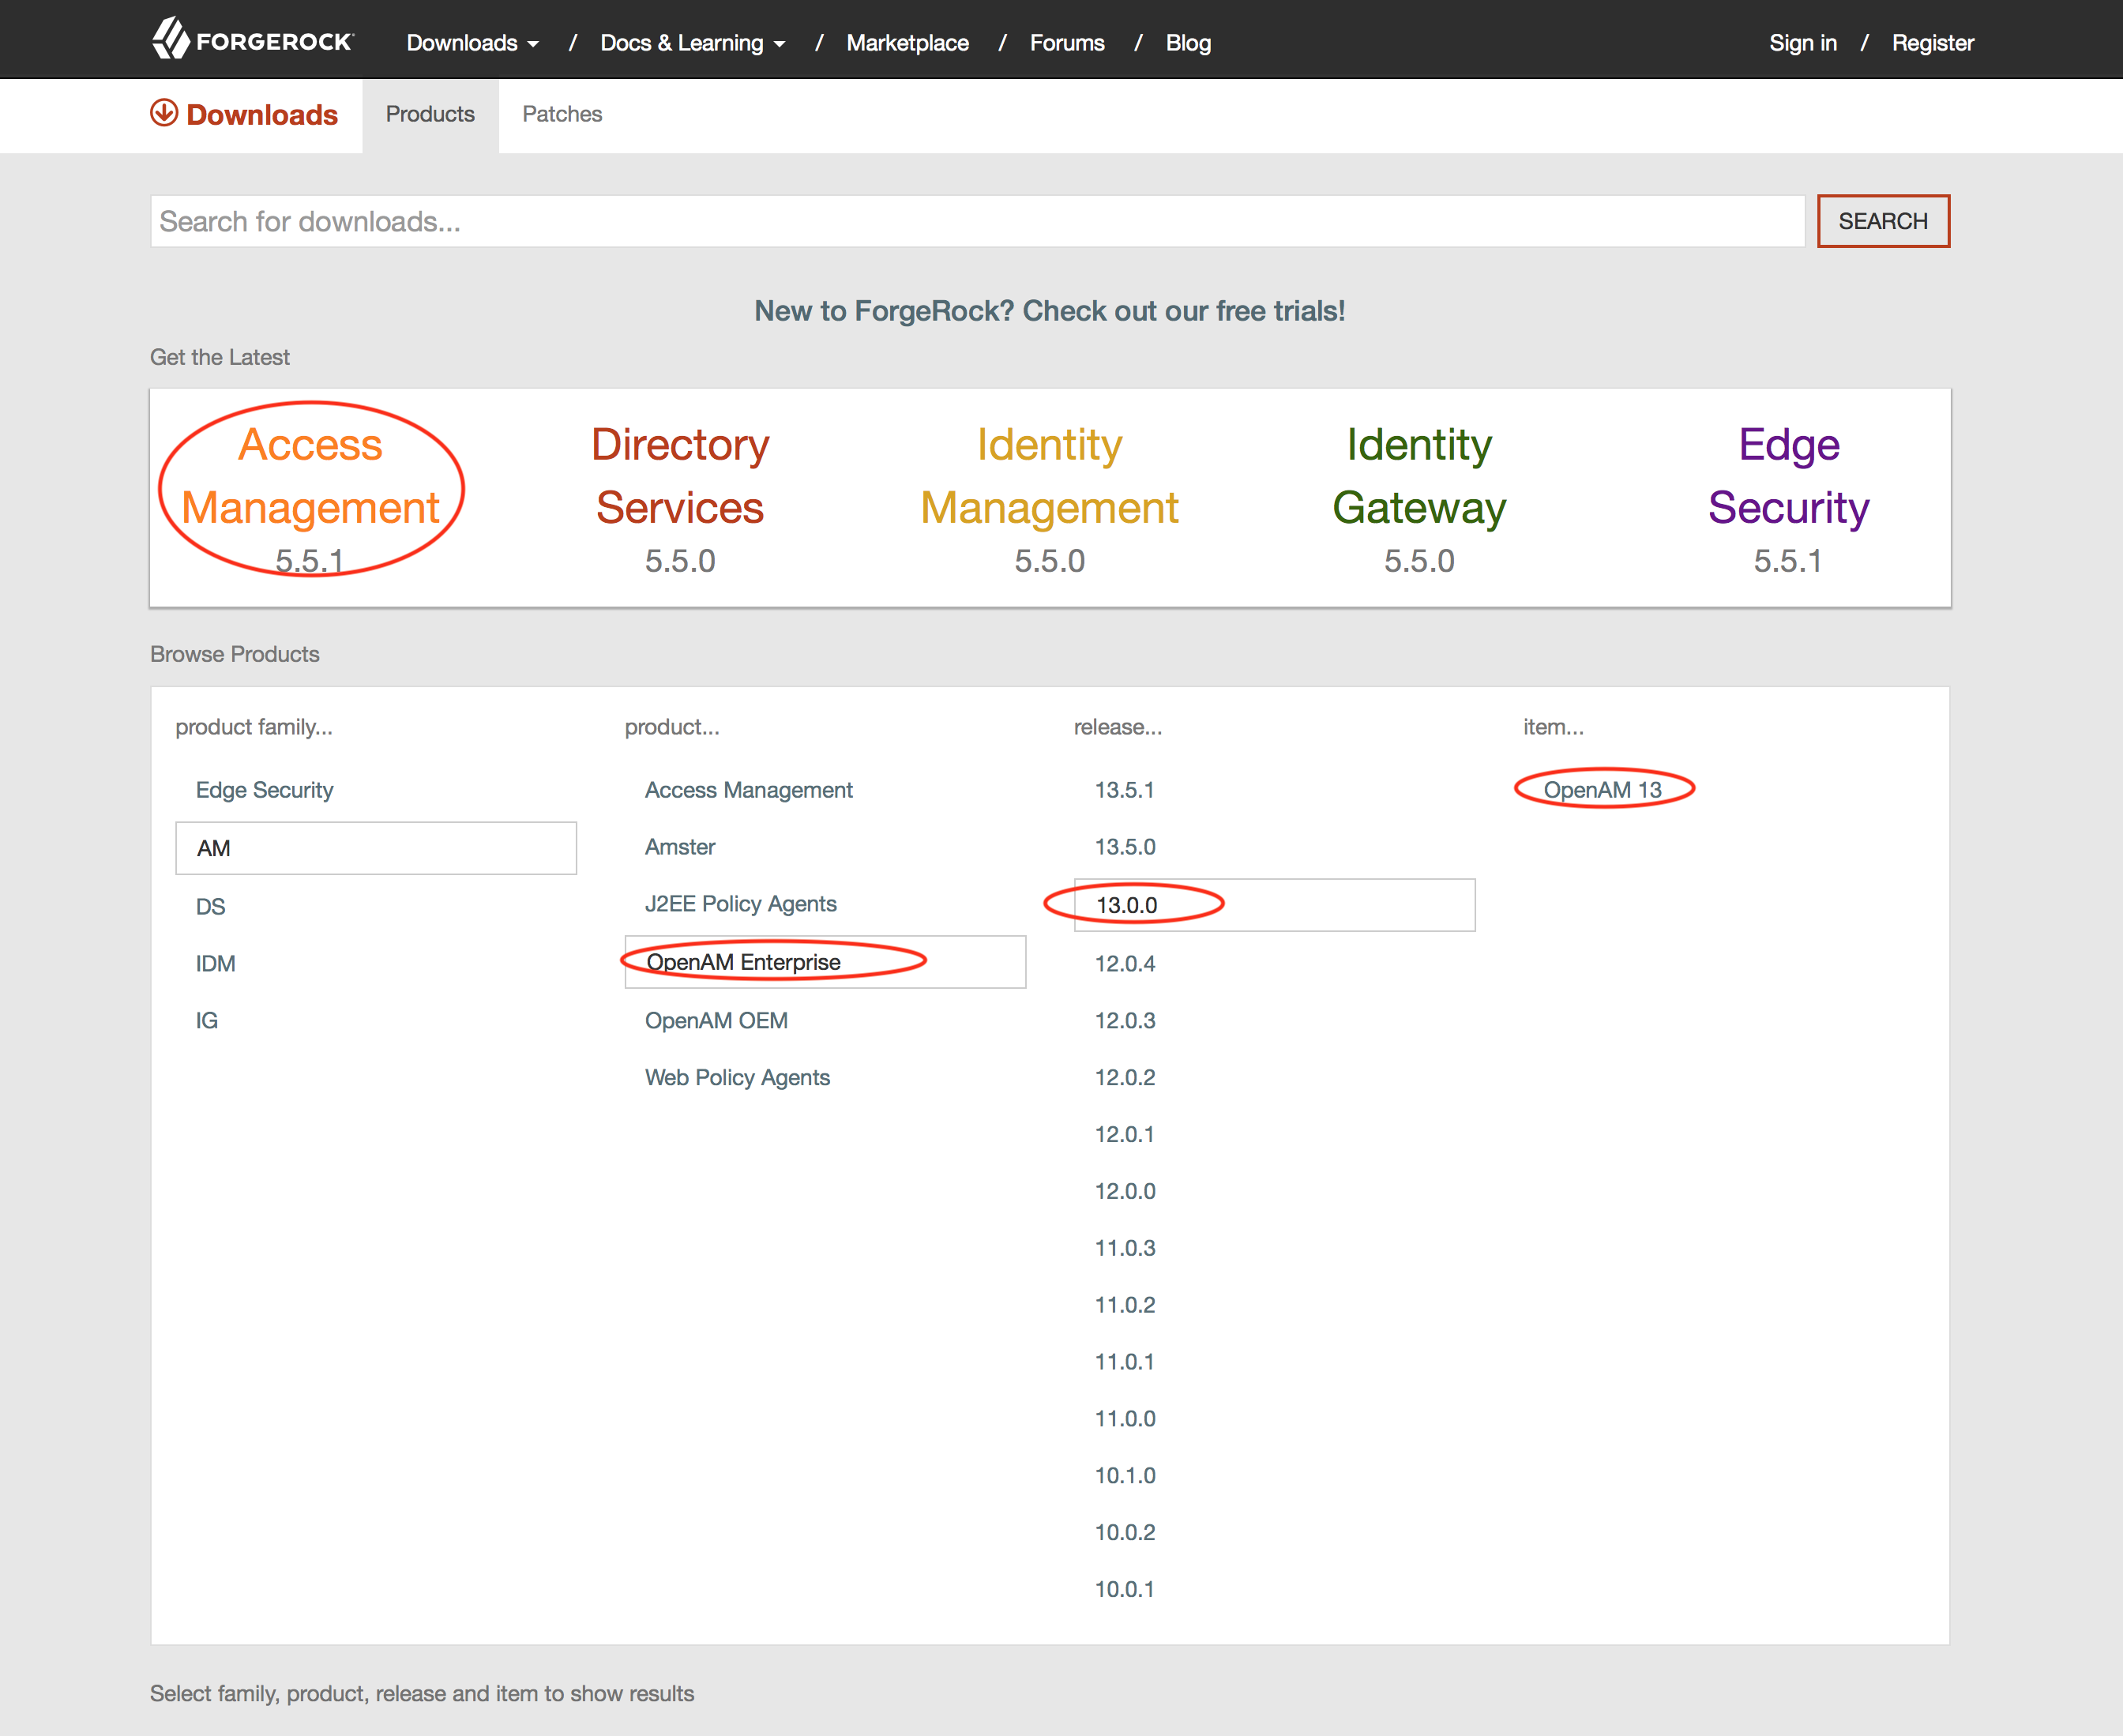Switch to the Products tab

[x=430, y=114]
